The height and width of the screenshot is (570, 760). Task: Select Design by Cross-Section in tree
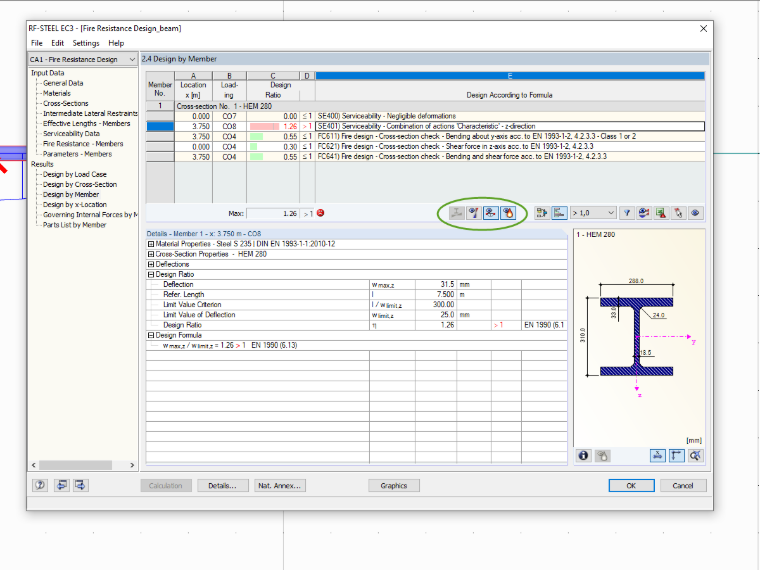[x=80, y=185]
